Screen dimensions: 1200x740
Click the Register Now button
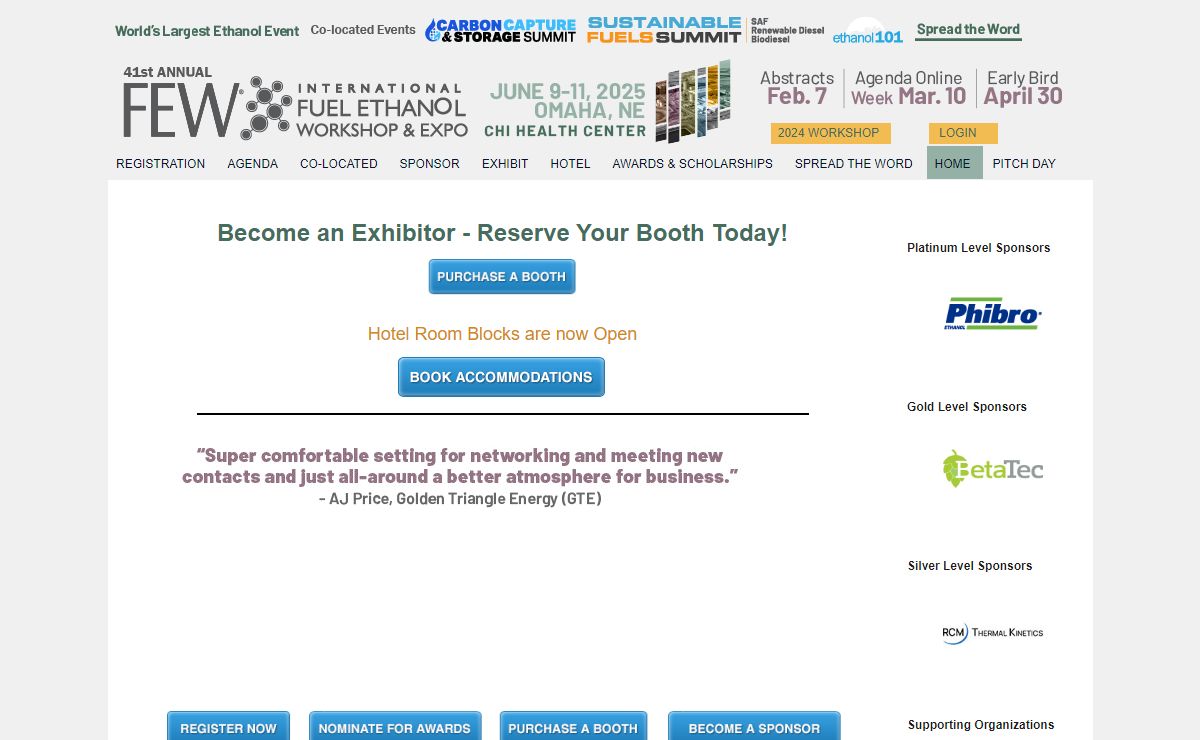[x=228, y=727]
